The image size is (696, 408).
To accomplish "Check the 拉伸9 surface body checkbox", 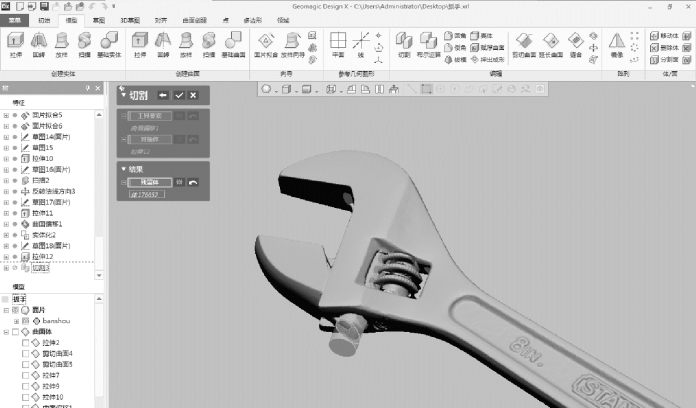I will point(25,386).
